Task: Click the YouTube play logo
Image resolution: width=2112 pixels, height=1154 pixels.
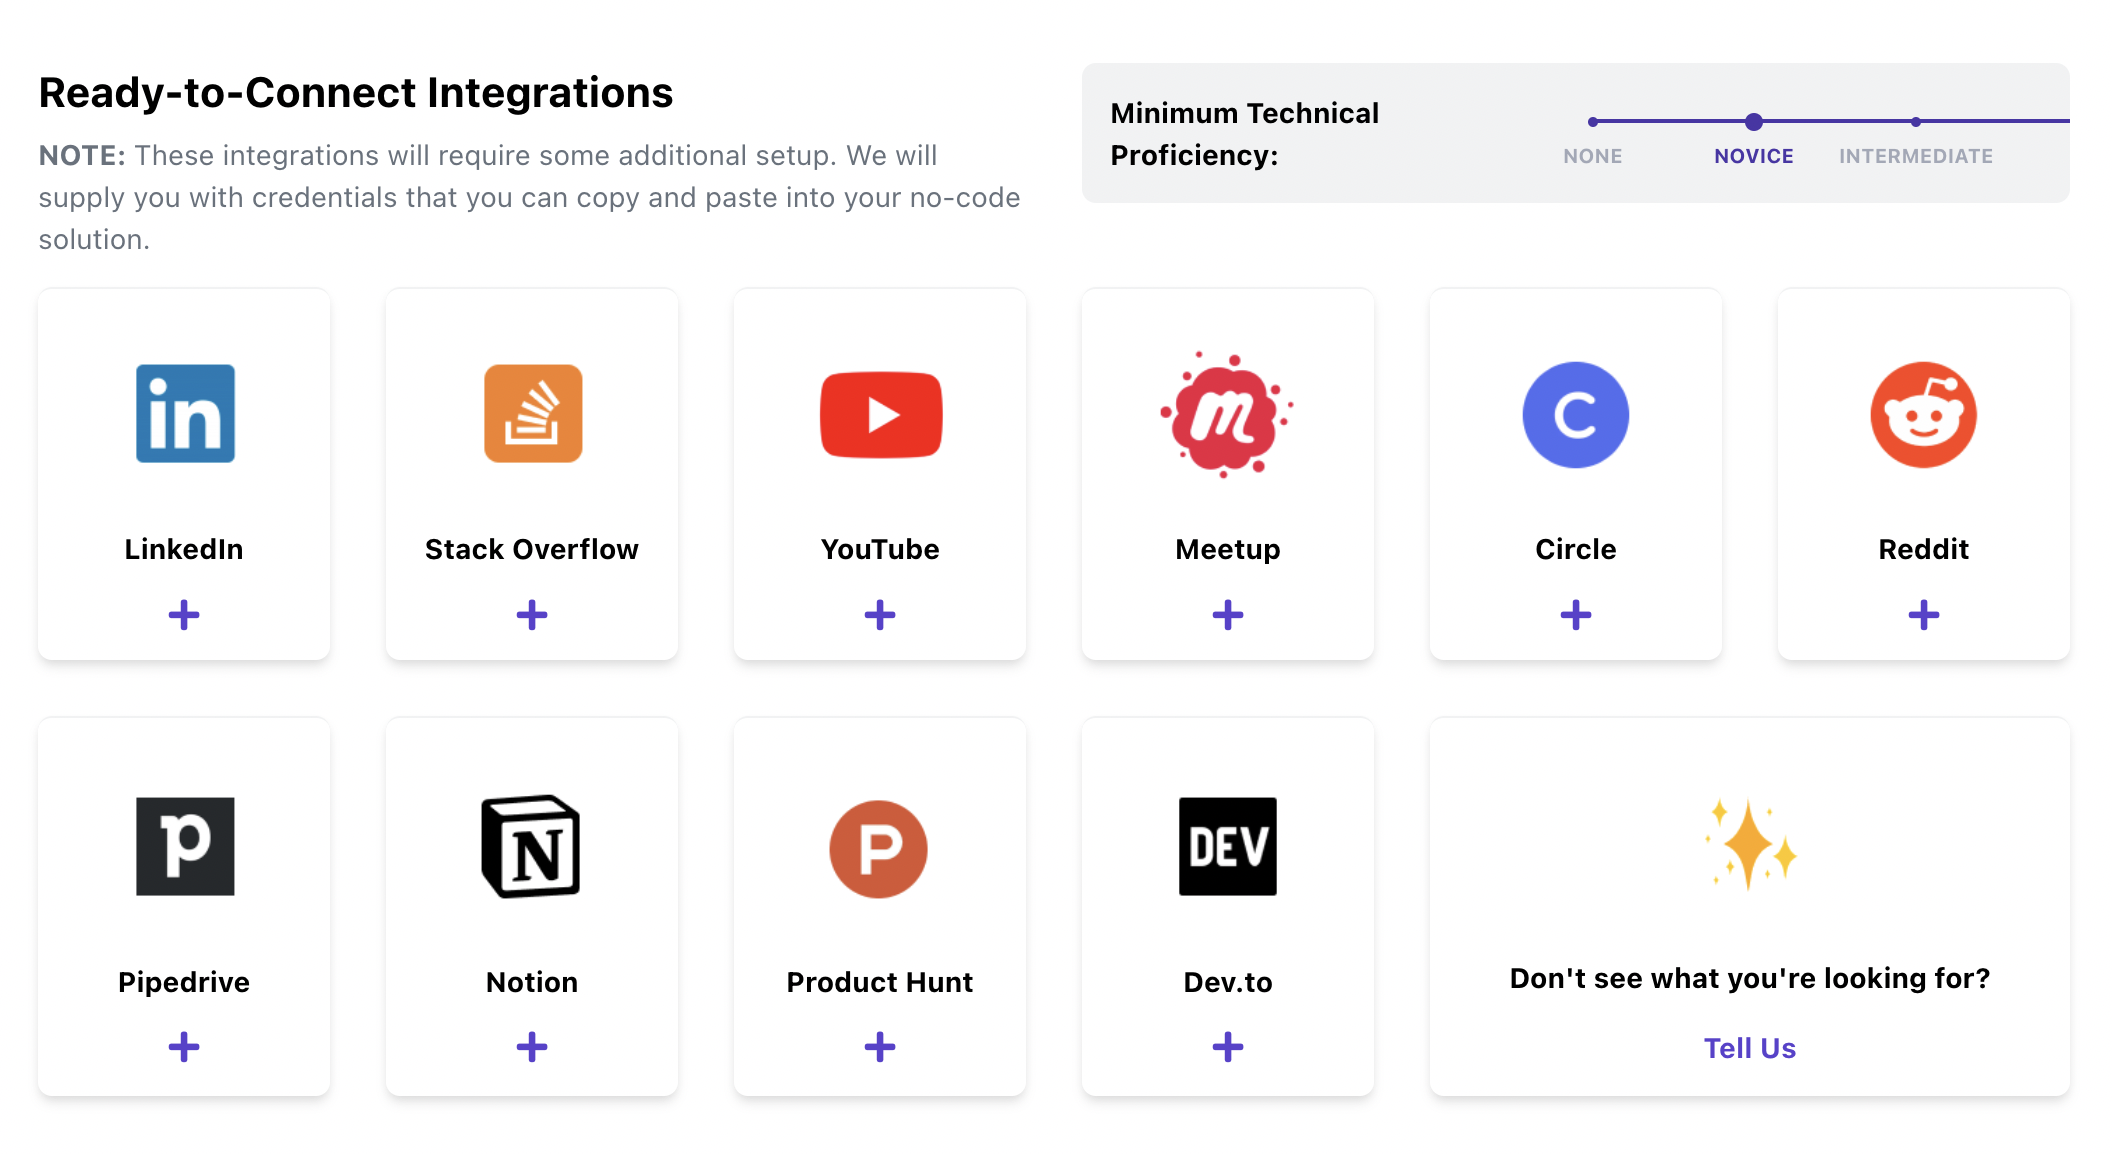Action: [881, 414]
